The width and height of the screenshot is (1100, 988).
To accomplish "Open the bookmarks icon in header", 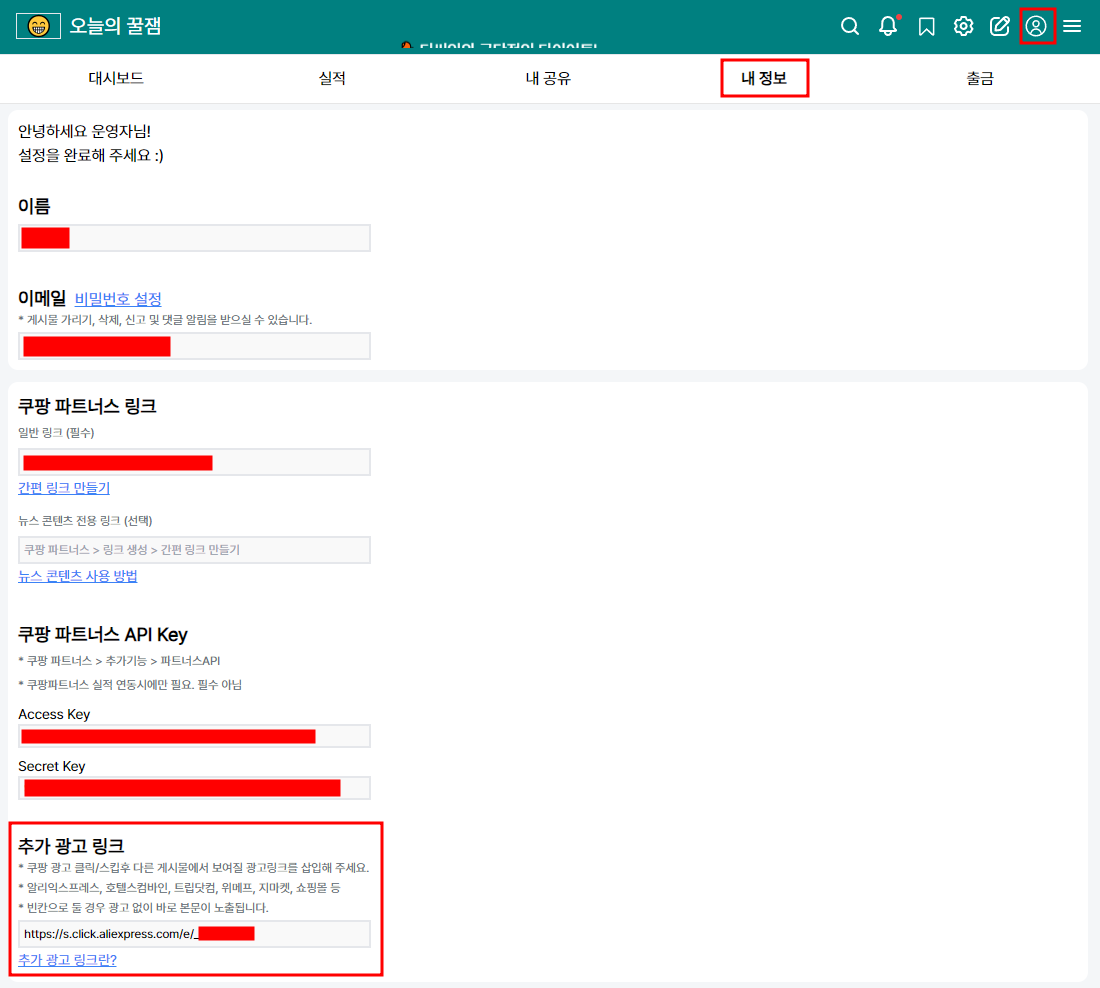I will click(x=926, y=27).
